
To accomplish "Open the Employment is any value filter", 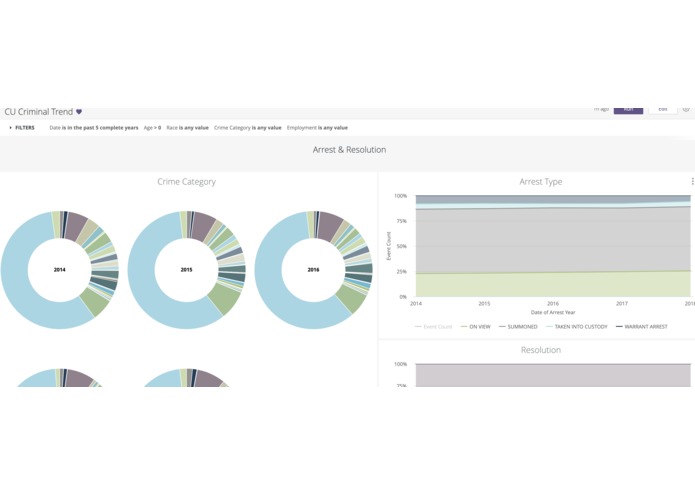I will (317, 128).
